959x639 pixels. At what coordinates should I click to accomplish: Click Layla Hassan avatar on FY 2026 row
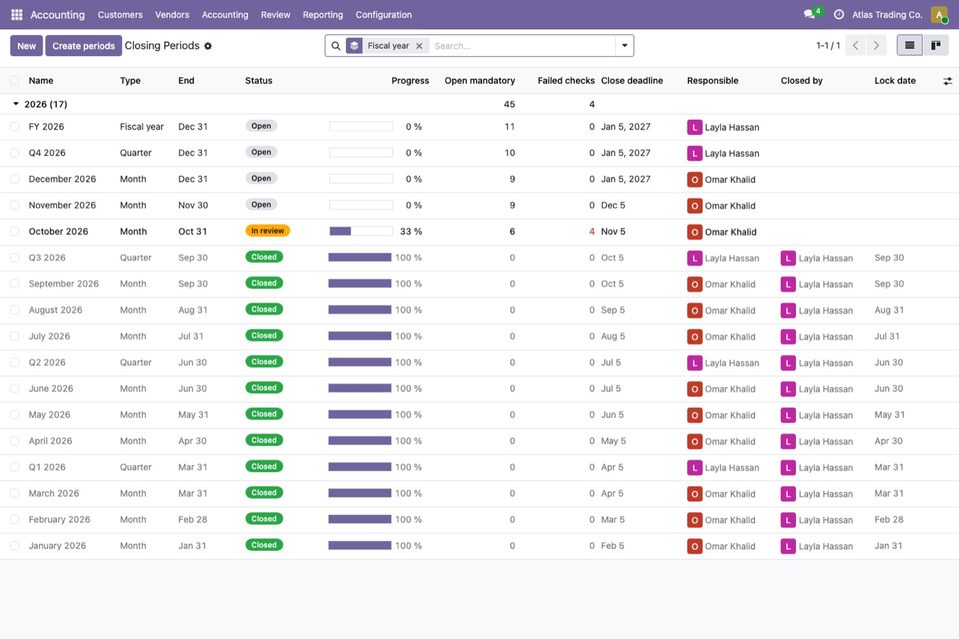tap(694, 127)
